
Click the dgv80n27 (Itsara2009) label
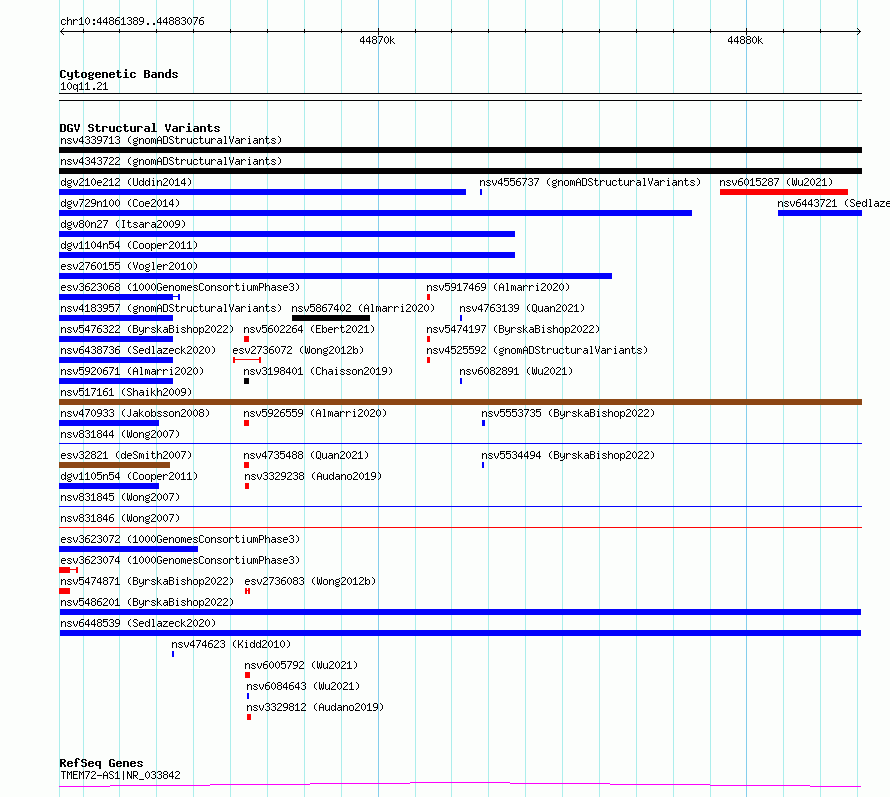point(123,224)
